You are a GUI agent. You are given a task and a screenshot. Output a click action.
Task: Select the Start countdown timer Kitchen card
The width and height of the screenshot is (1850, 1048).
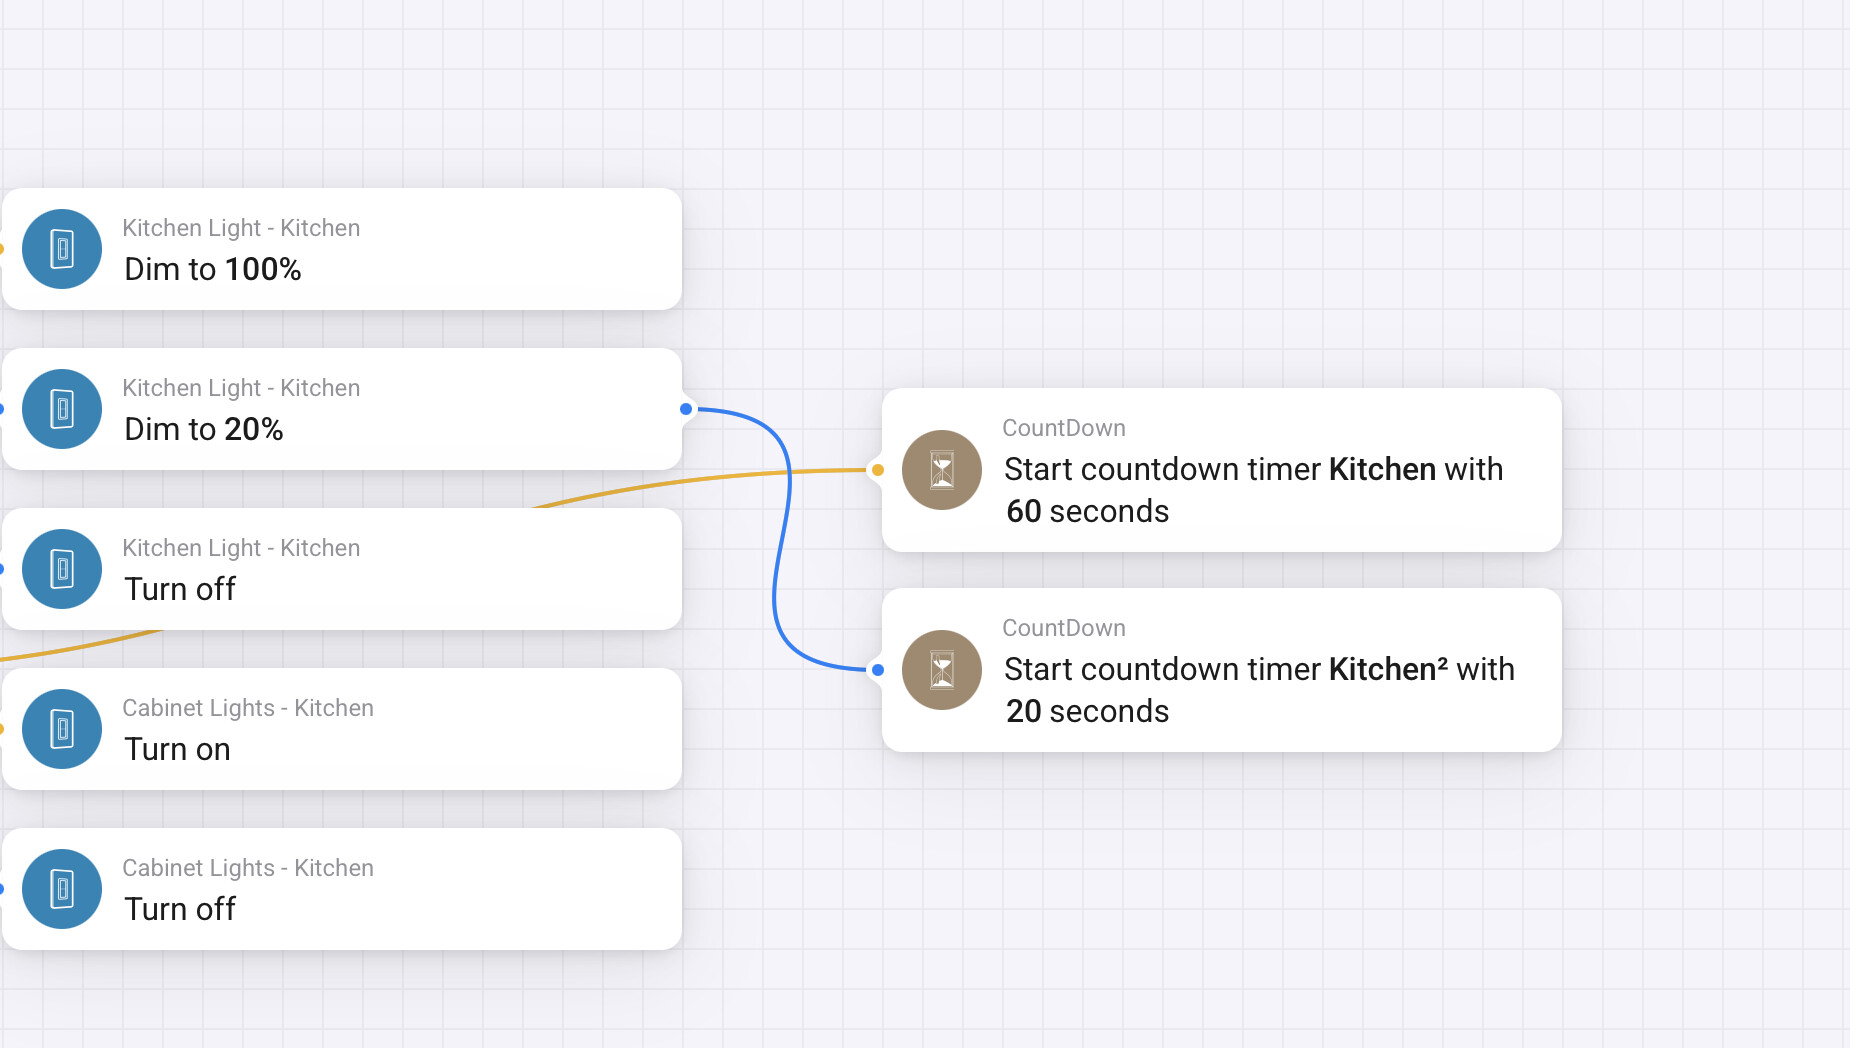[x=1222, y=470]
